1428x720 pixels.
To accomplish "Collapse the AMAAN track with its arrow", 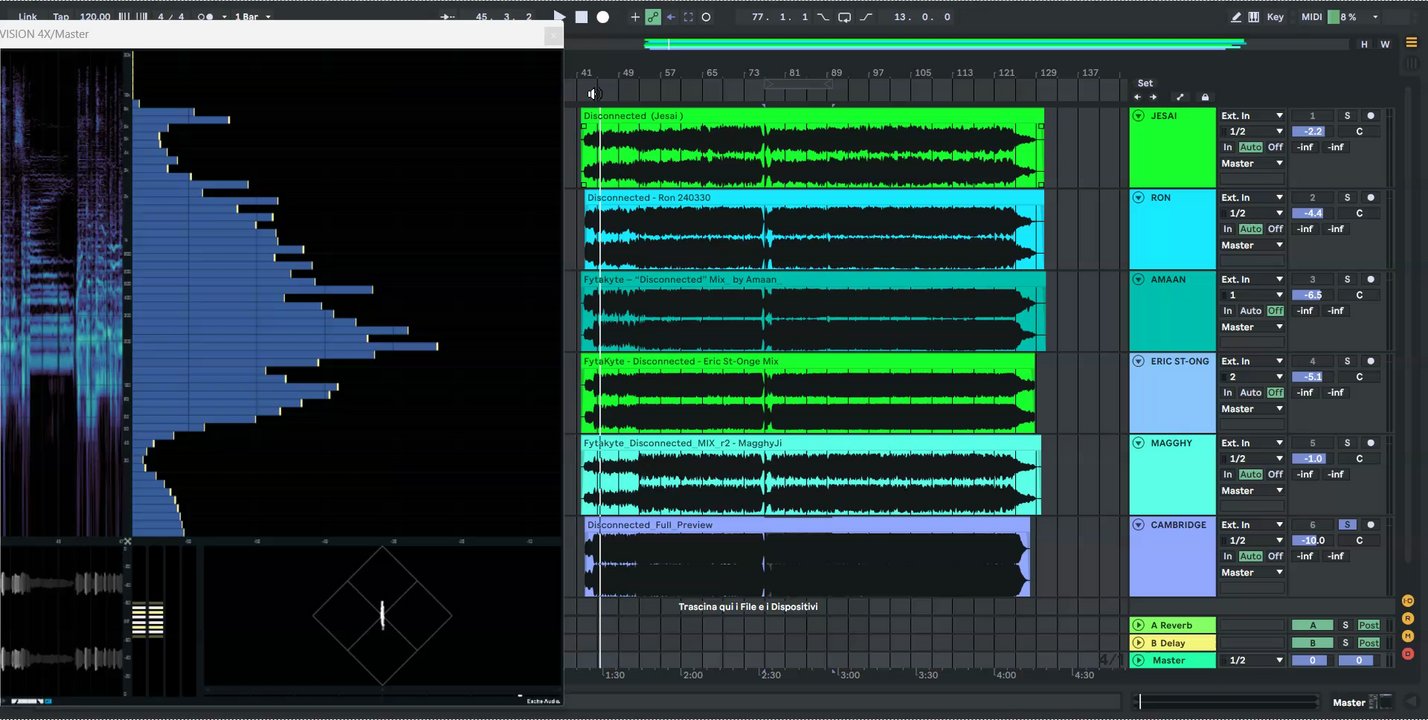I will 1138,280.
